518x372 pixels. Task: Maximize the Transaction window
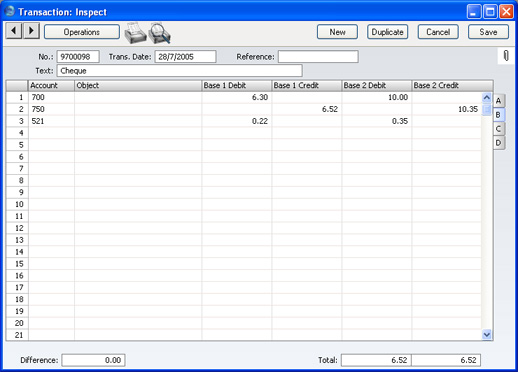(x=490, y=12)
